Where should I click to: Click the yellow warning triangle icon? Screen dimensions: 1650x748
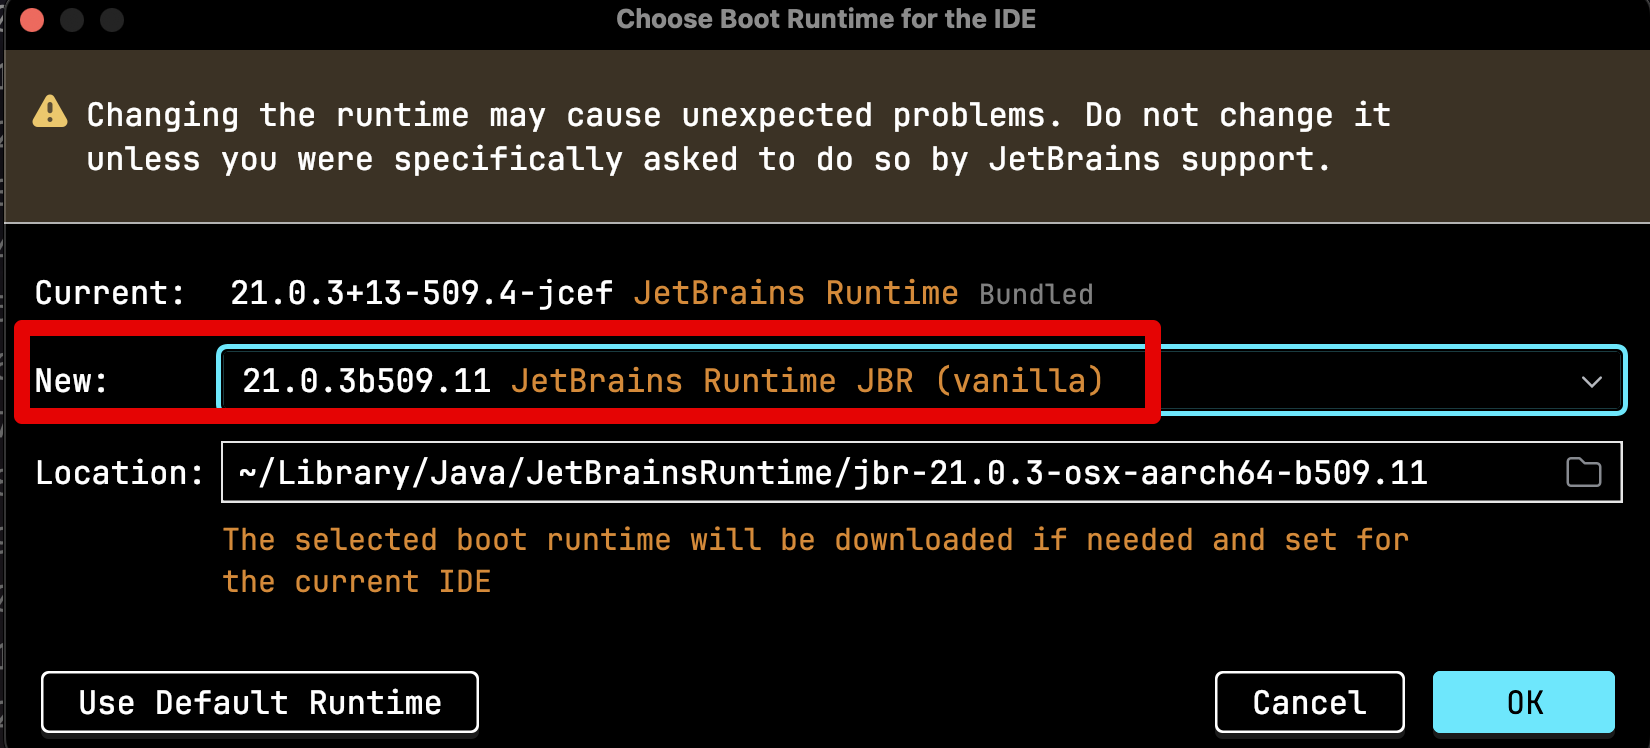(50, 112)
